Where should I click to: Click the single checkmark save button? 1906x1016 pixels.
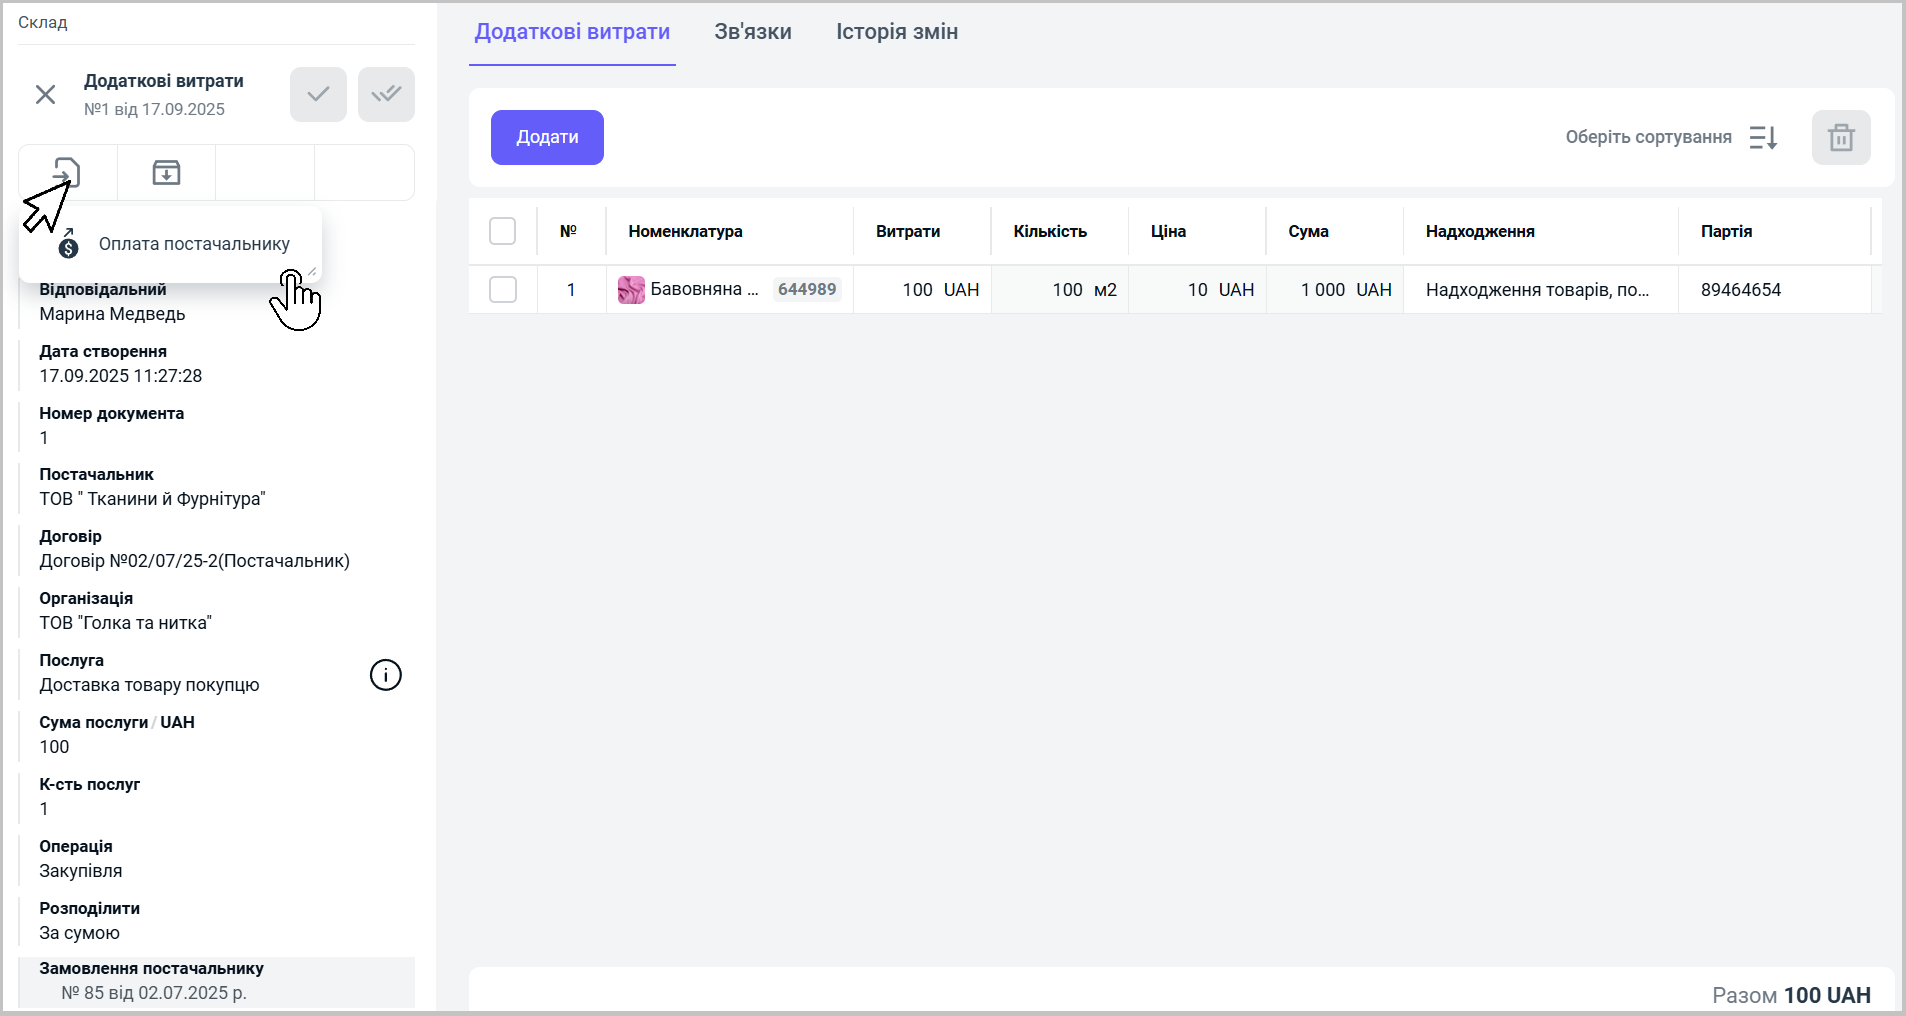click(x=318, y=95)
